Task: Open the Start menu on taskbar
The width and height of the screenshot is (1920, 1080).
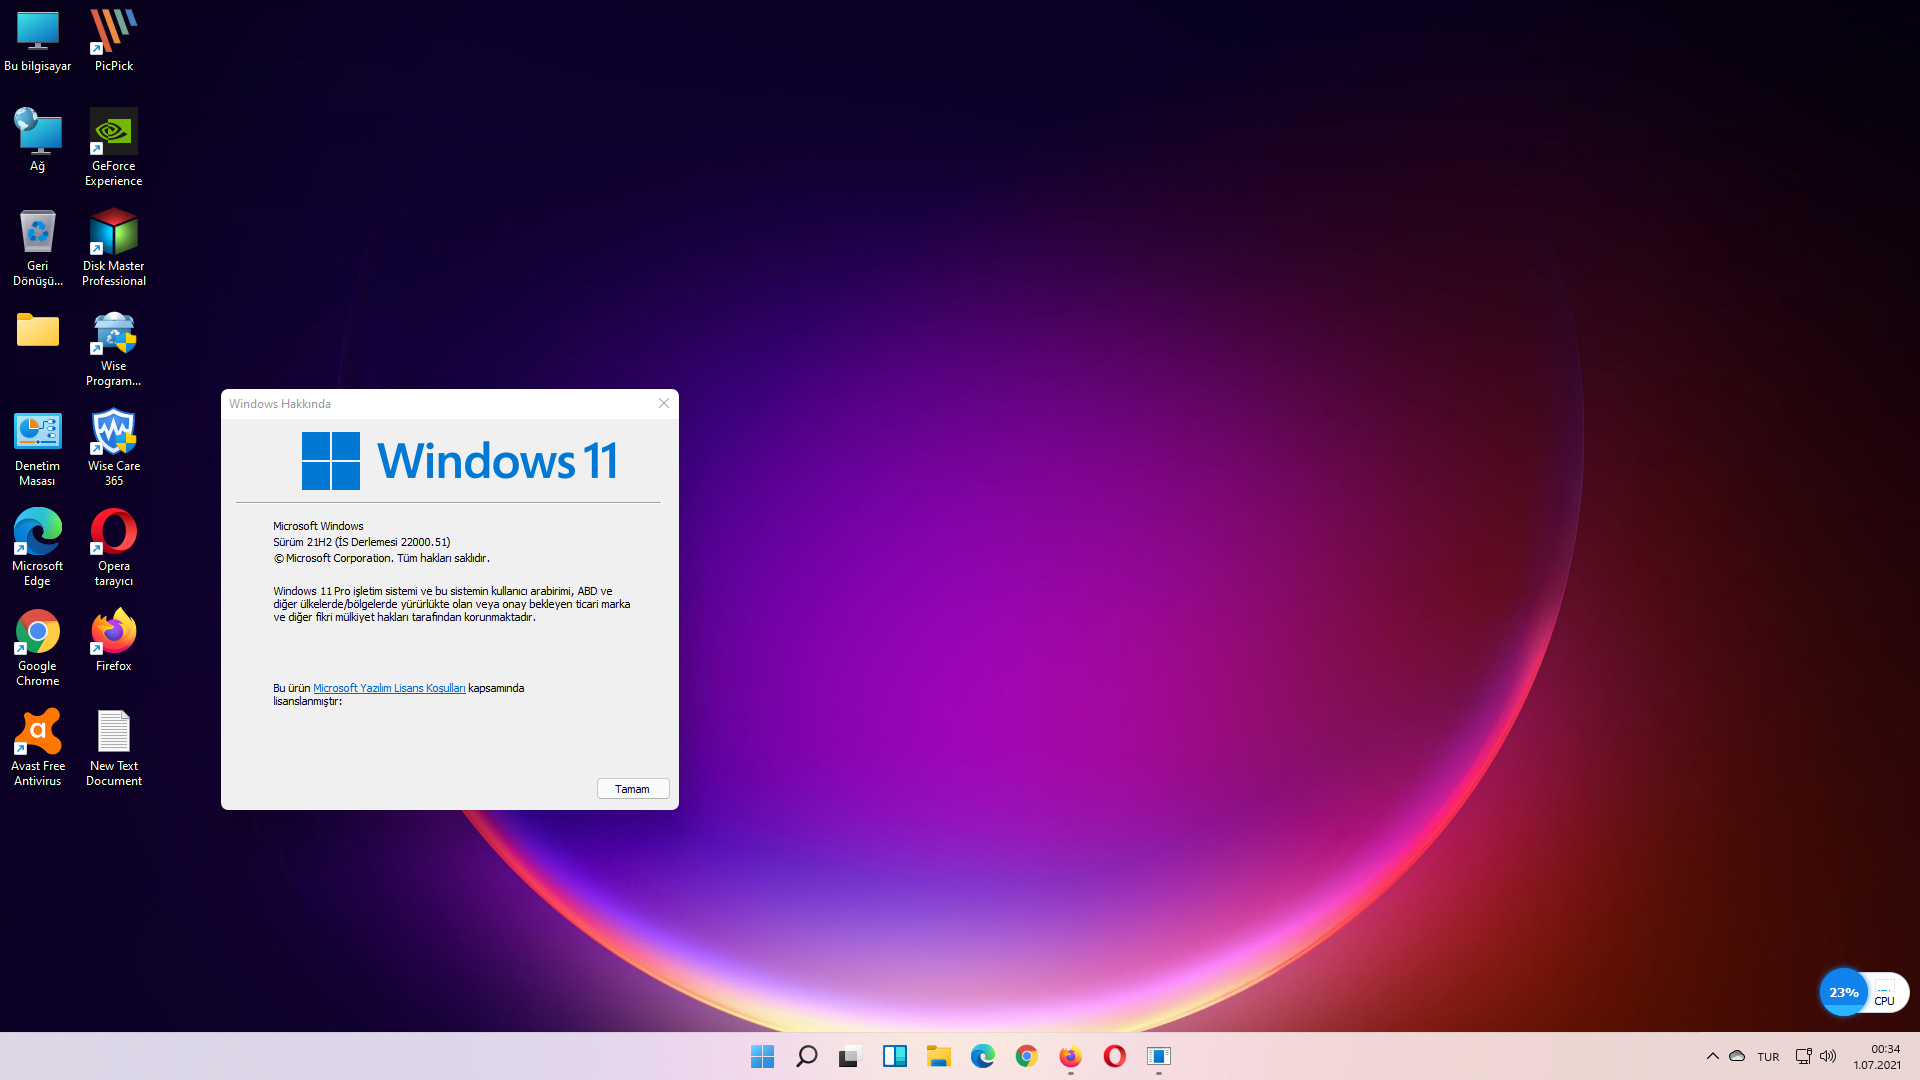Action: [x=762, y=1056]
